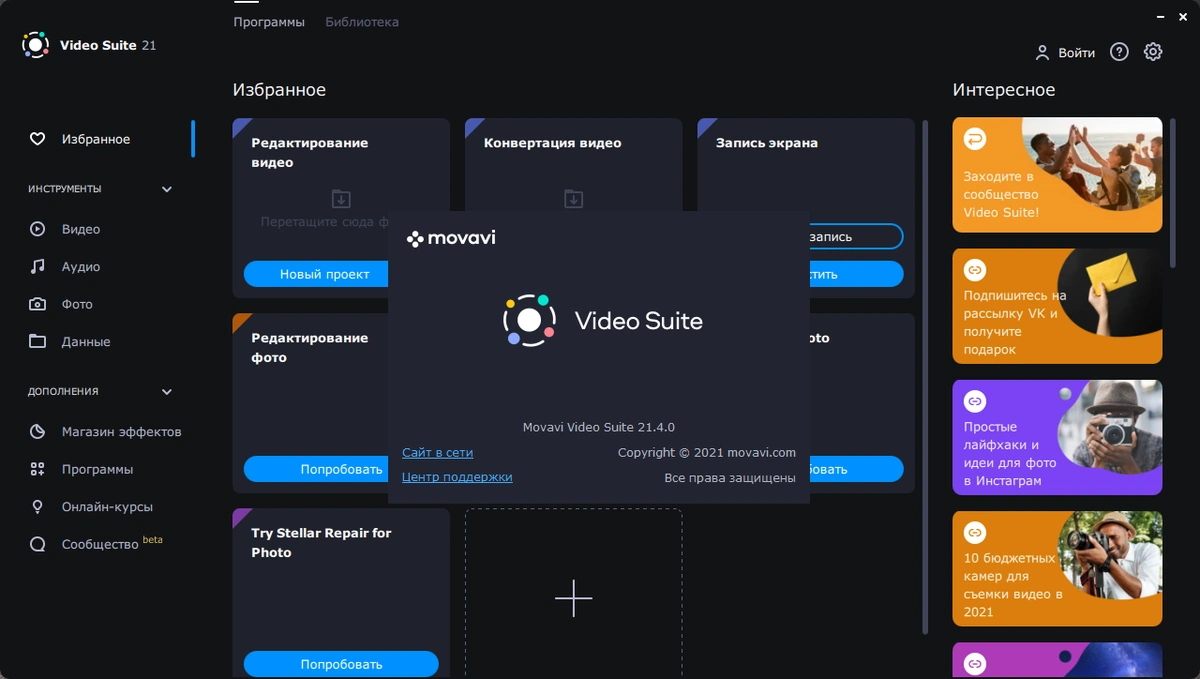Click the Video Suite logo icon
The width and height of the screenshot is (1200, 679).
35,45
